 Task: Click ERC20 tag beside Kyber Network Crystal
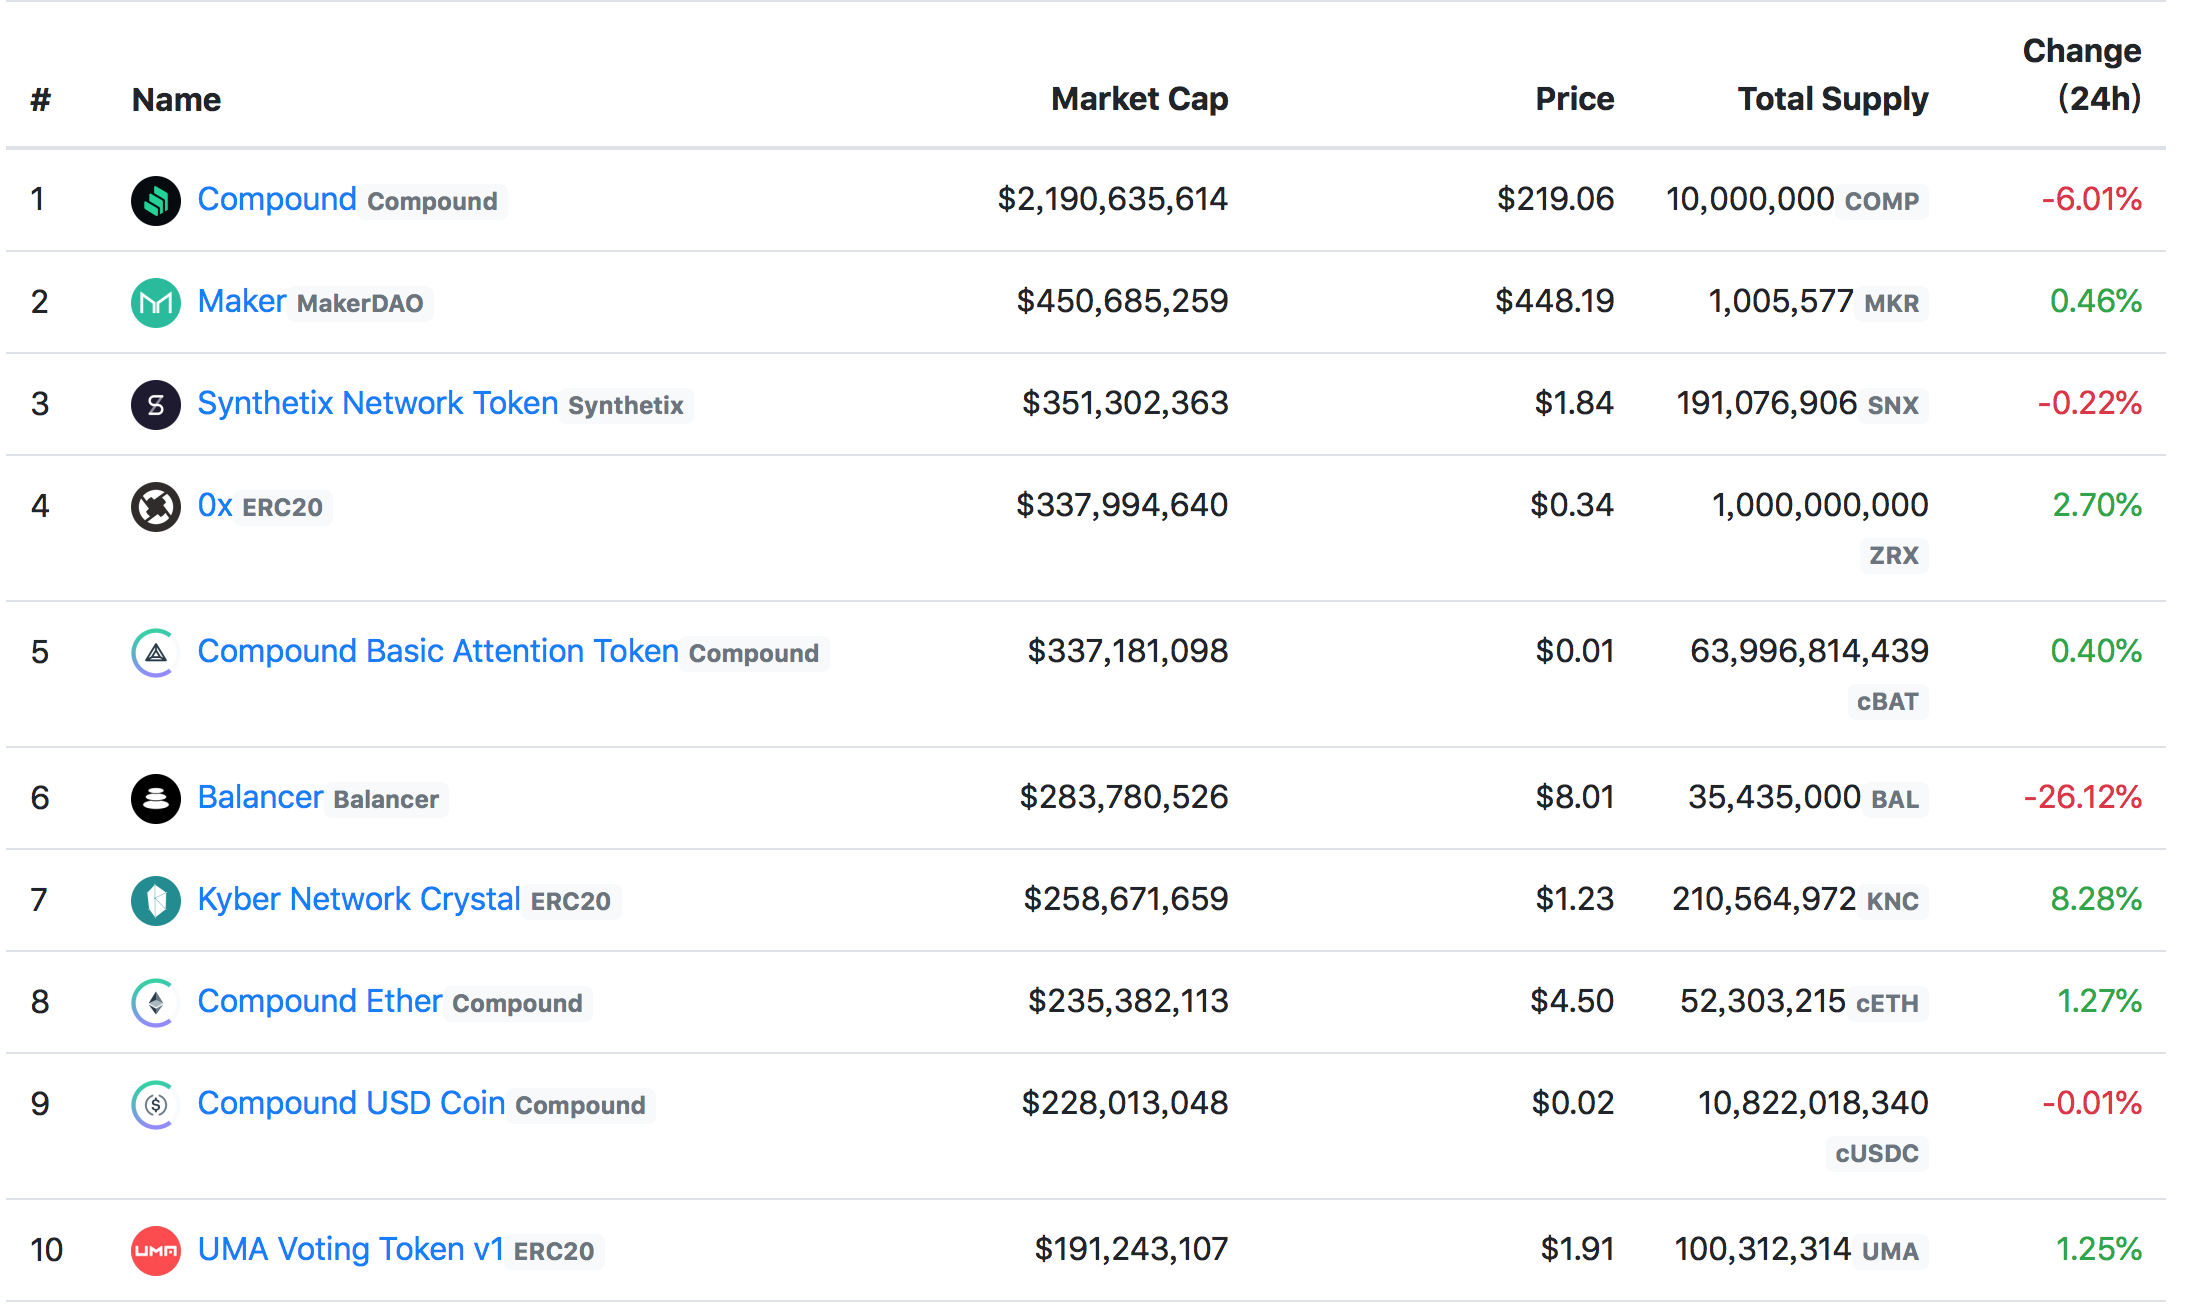(x=570, y=901)
